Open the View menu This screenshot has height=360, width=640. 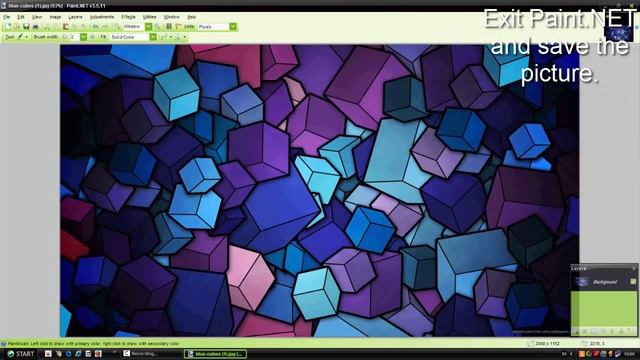tap(37, 17)
